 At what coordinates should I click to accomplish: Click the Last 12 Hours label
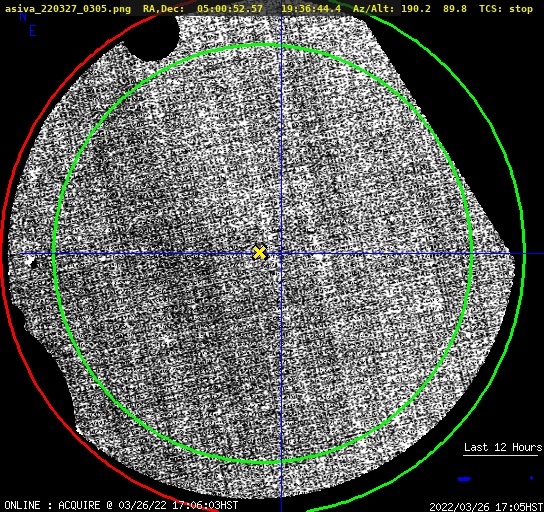point(503,447)
